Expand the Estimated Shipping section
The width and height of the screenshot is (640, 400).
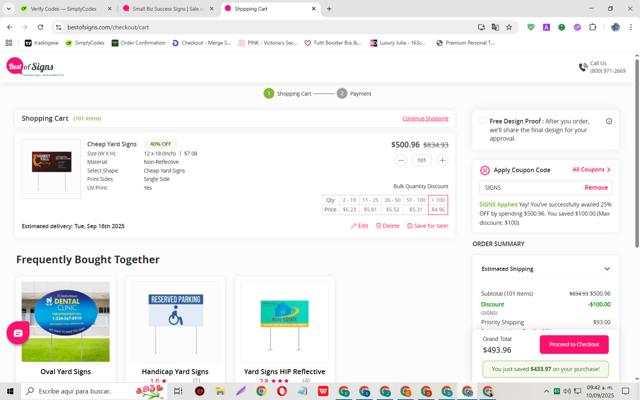545,269
